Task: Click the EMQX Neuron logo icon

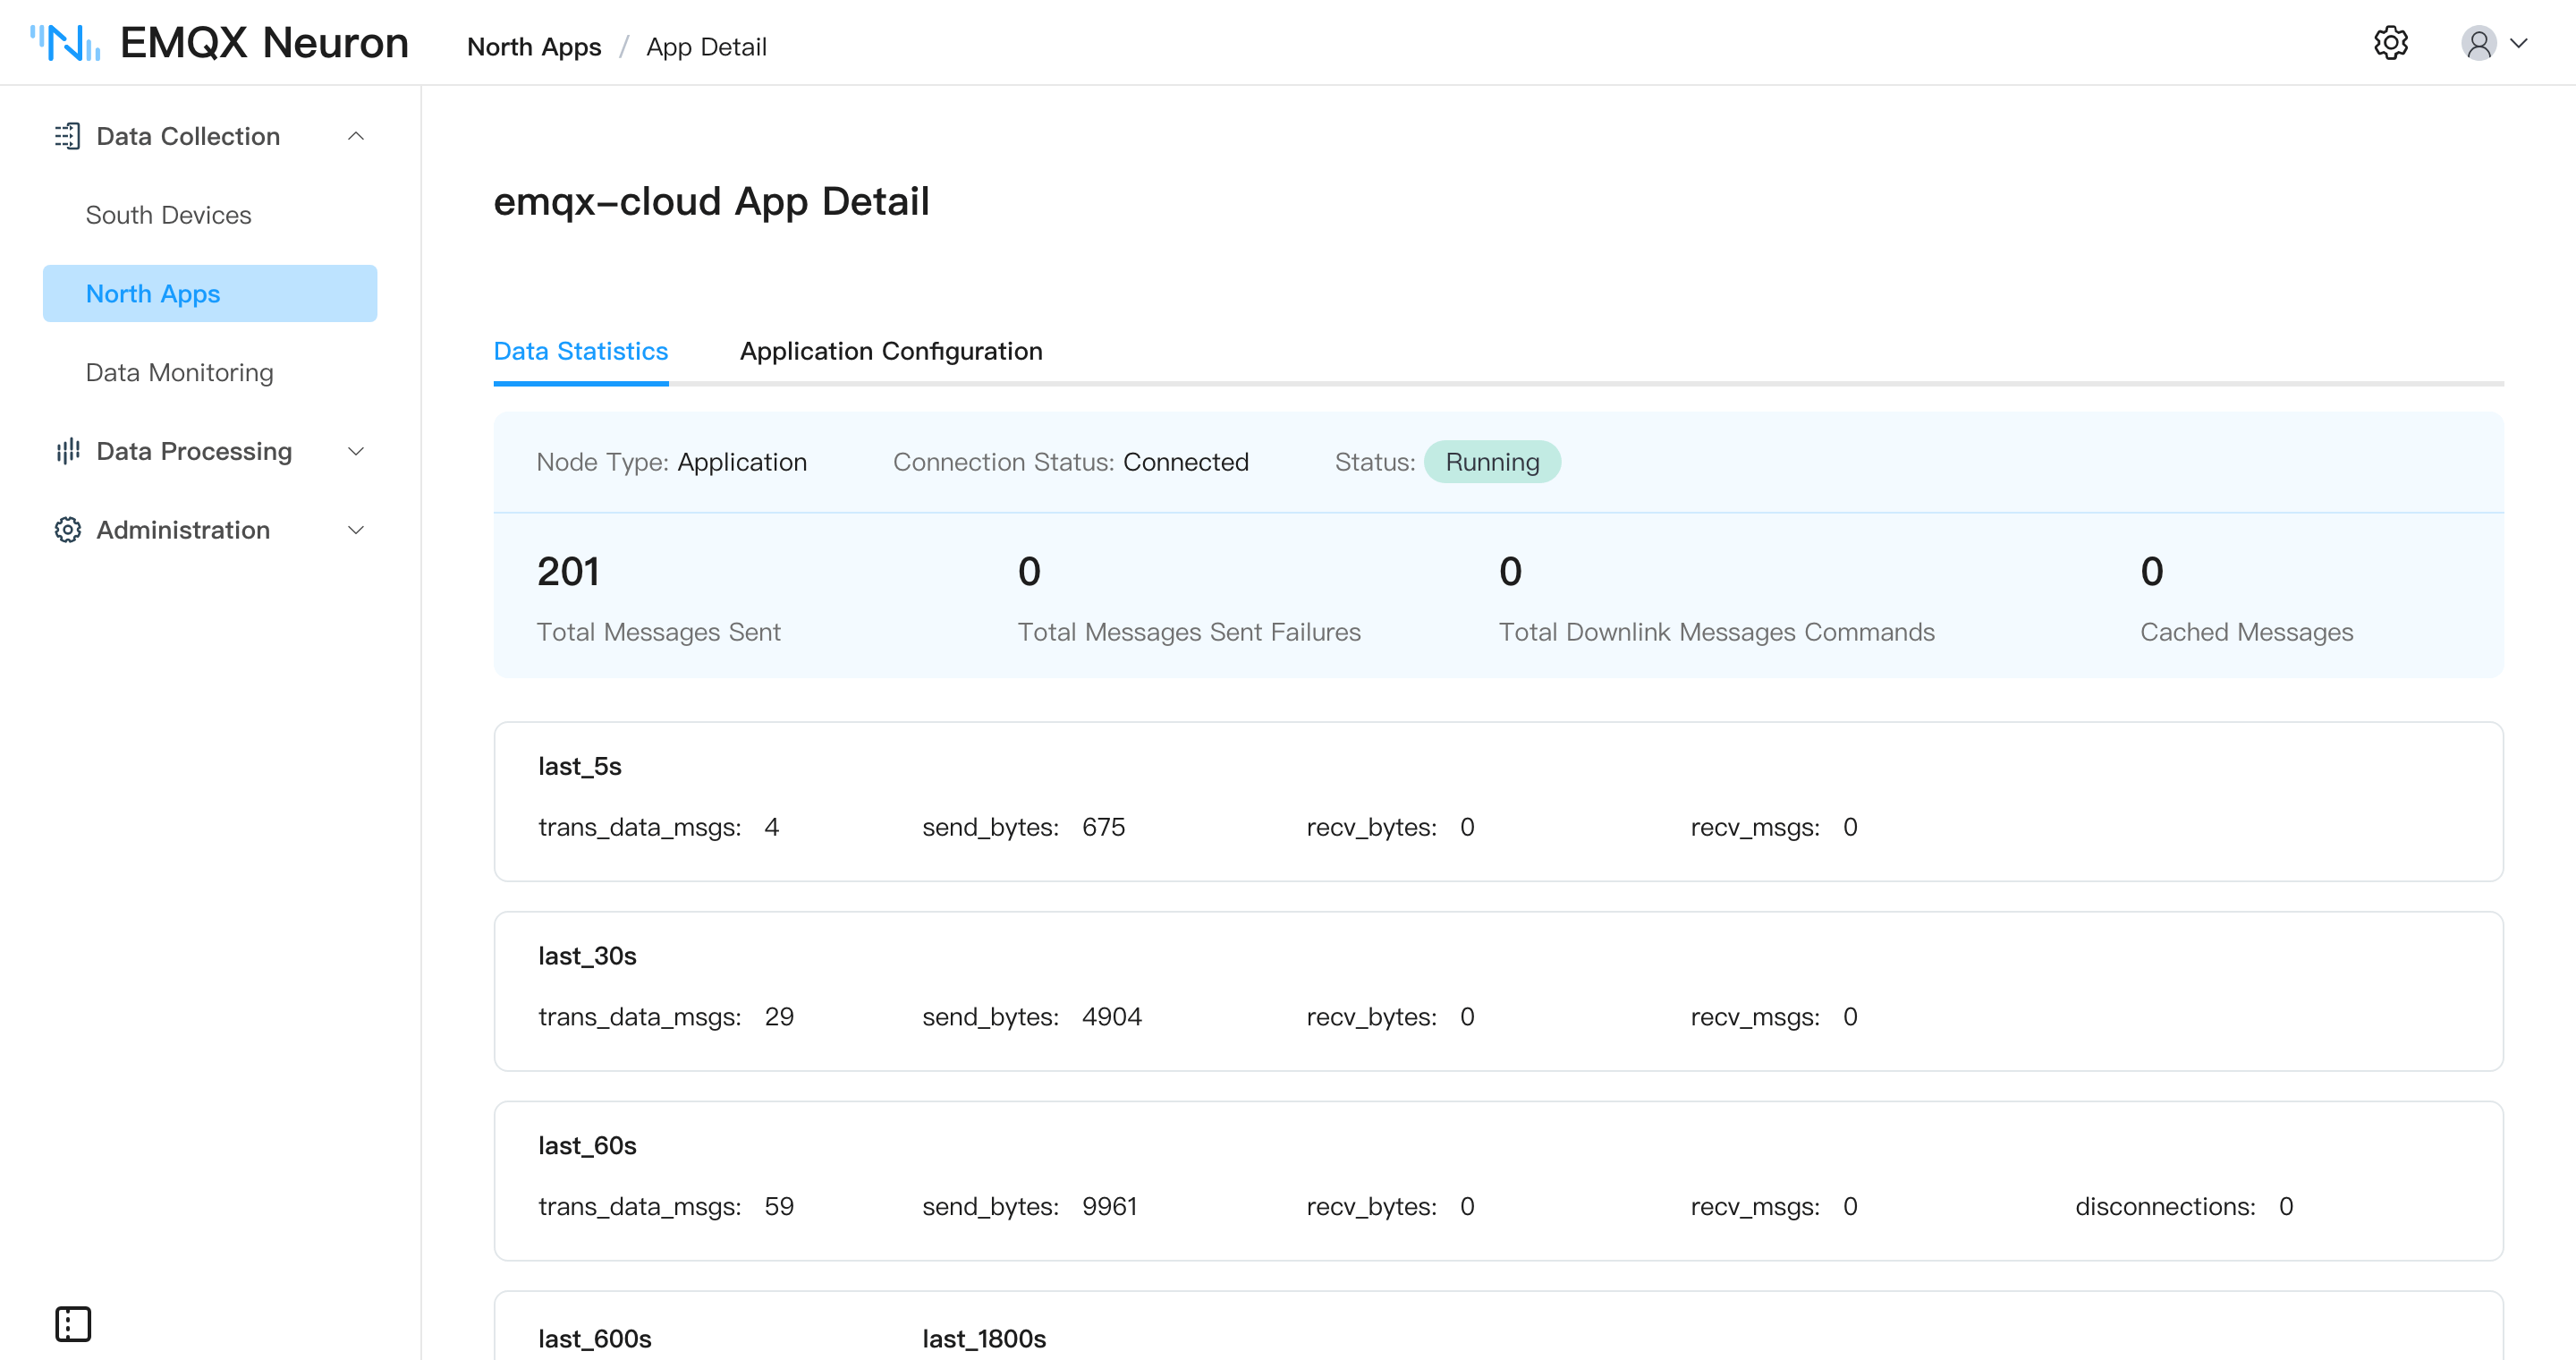Action: pyautogui.click(x=65, y=43)
